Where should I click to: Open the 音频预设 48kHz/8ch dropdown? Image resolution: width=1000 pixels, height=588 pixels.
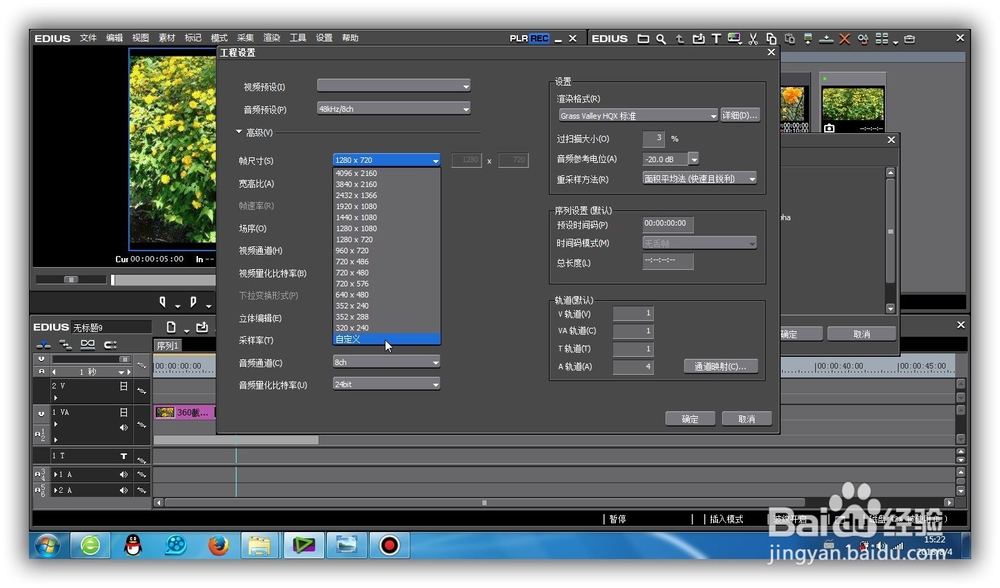click(x=393, y=108)
